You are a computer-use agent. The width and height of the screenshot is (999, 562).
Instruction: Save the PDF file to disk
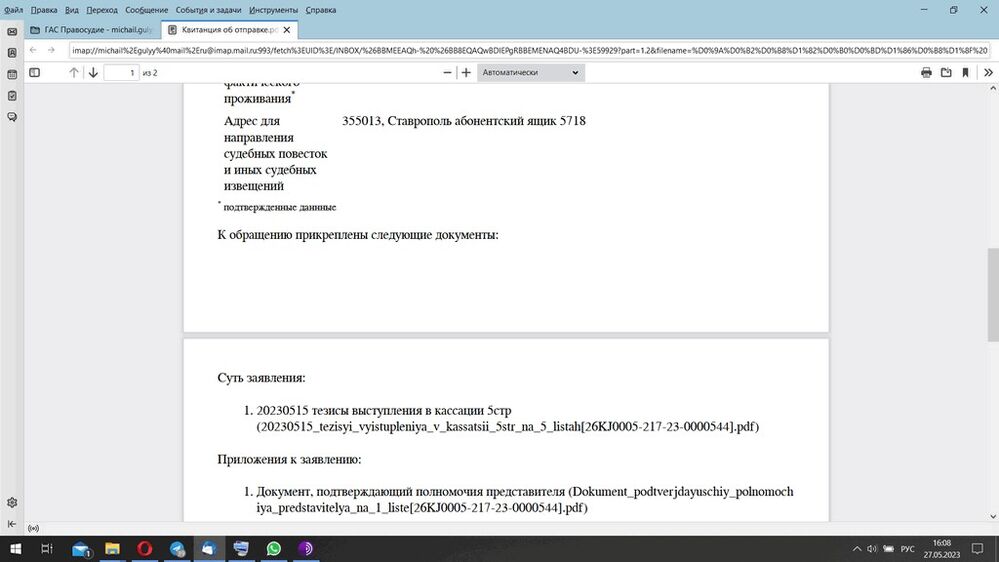[945, 73]
